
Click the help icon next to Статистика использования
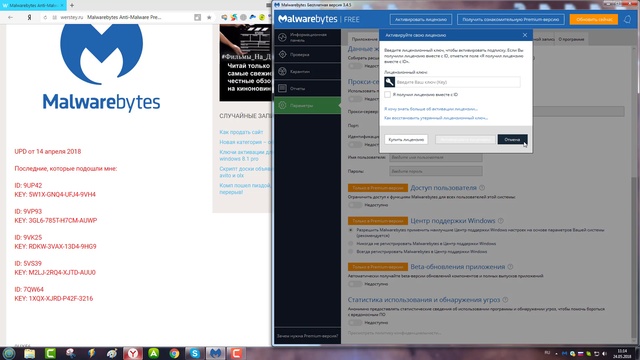[505, 300]
